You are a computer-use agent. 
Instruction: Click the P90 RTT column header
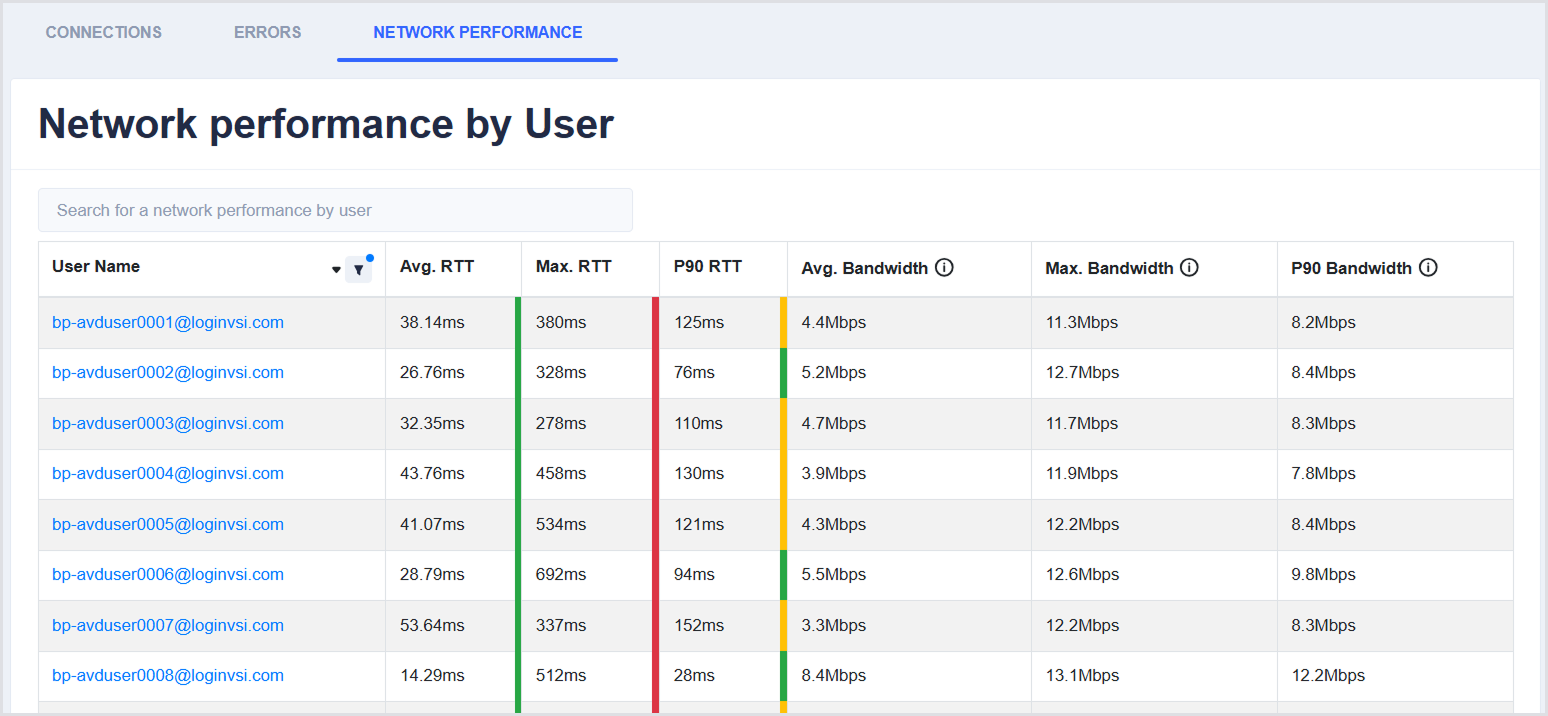(708, 266)
